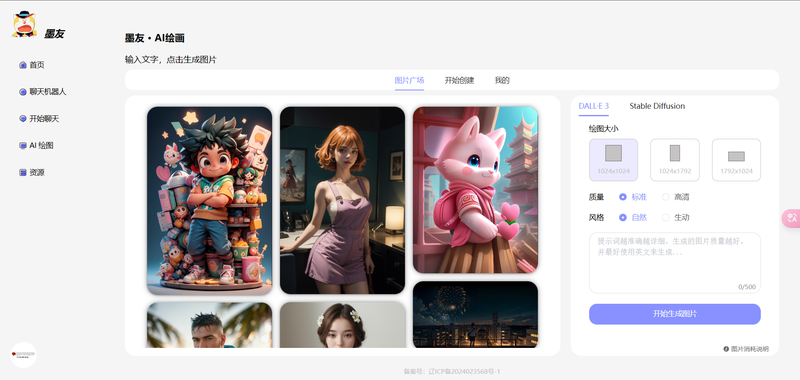Open the pink rabbit character image
The height and width of the screenshot is (380, 800).
click(476, 190)
